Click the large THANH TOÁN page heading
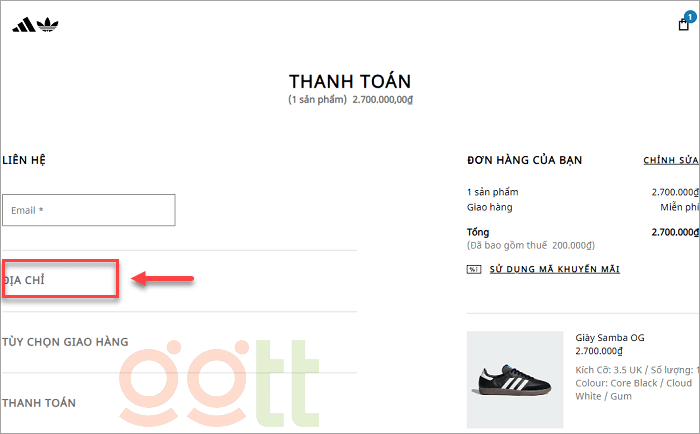This screenshot has height=434, width=700. point(350,81)
